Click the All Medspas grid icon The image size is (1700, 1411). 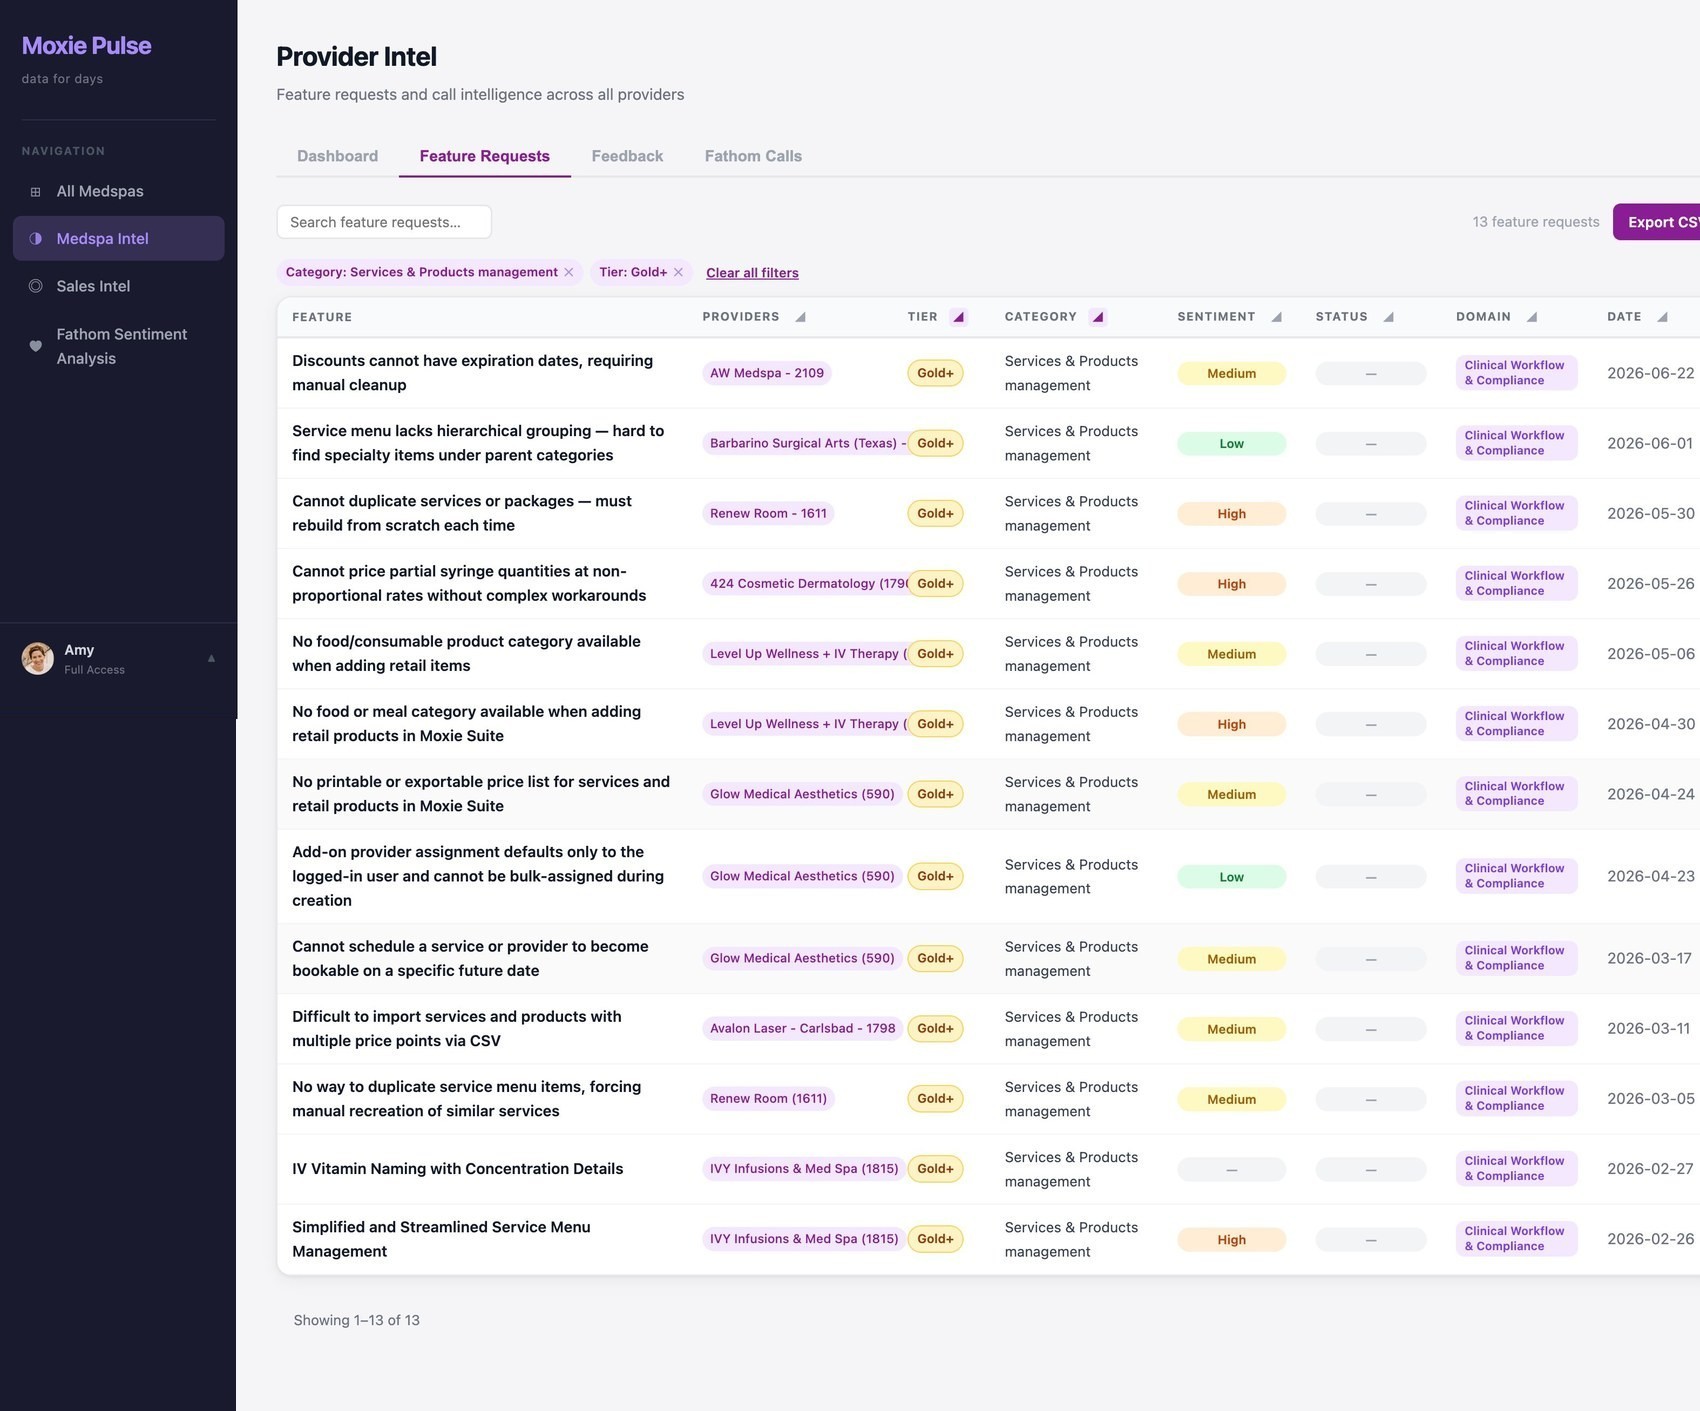36,192
